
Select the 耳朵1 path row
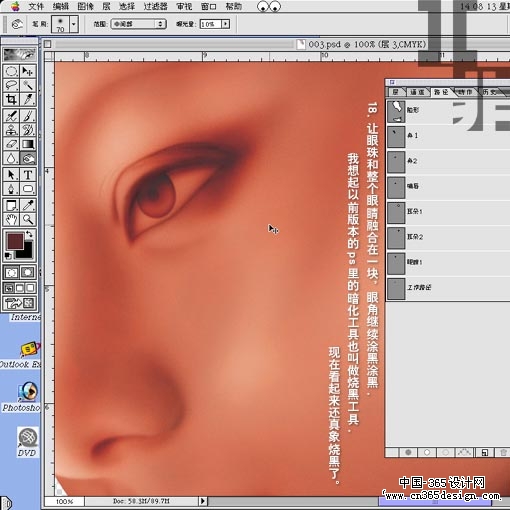448,212
